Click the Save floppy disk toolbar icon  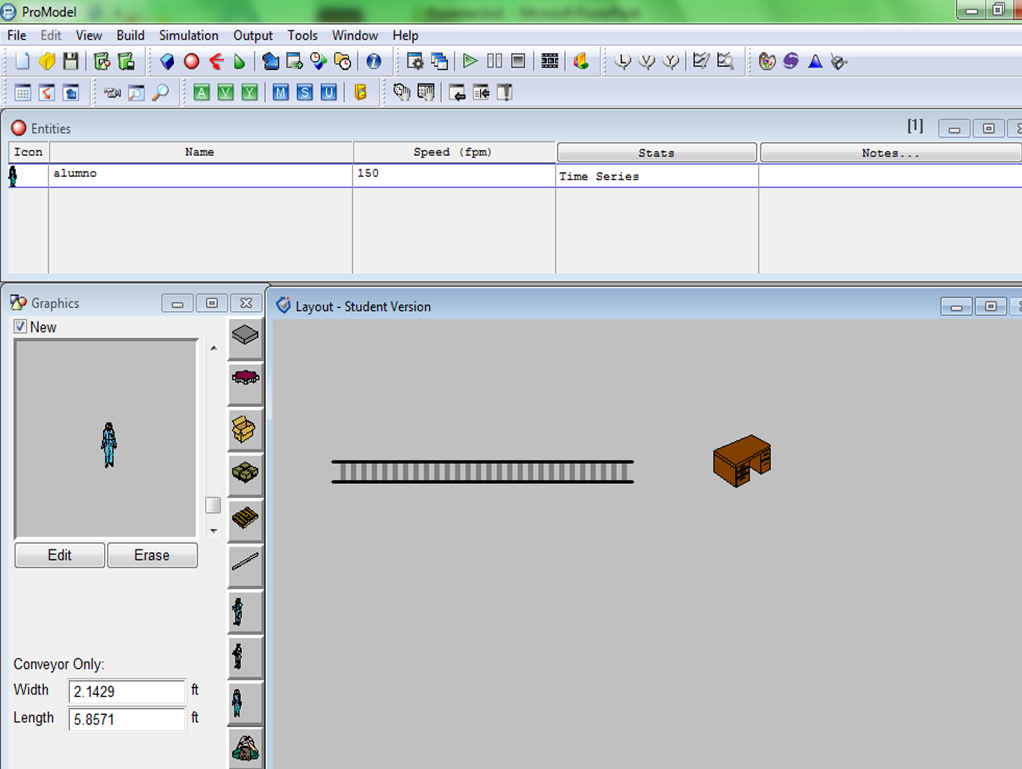[71, 62]
